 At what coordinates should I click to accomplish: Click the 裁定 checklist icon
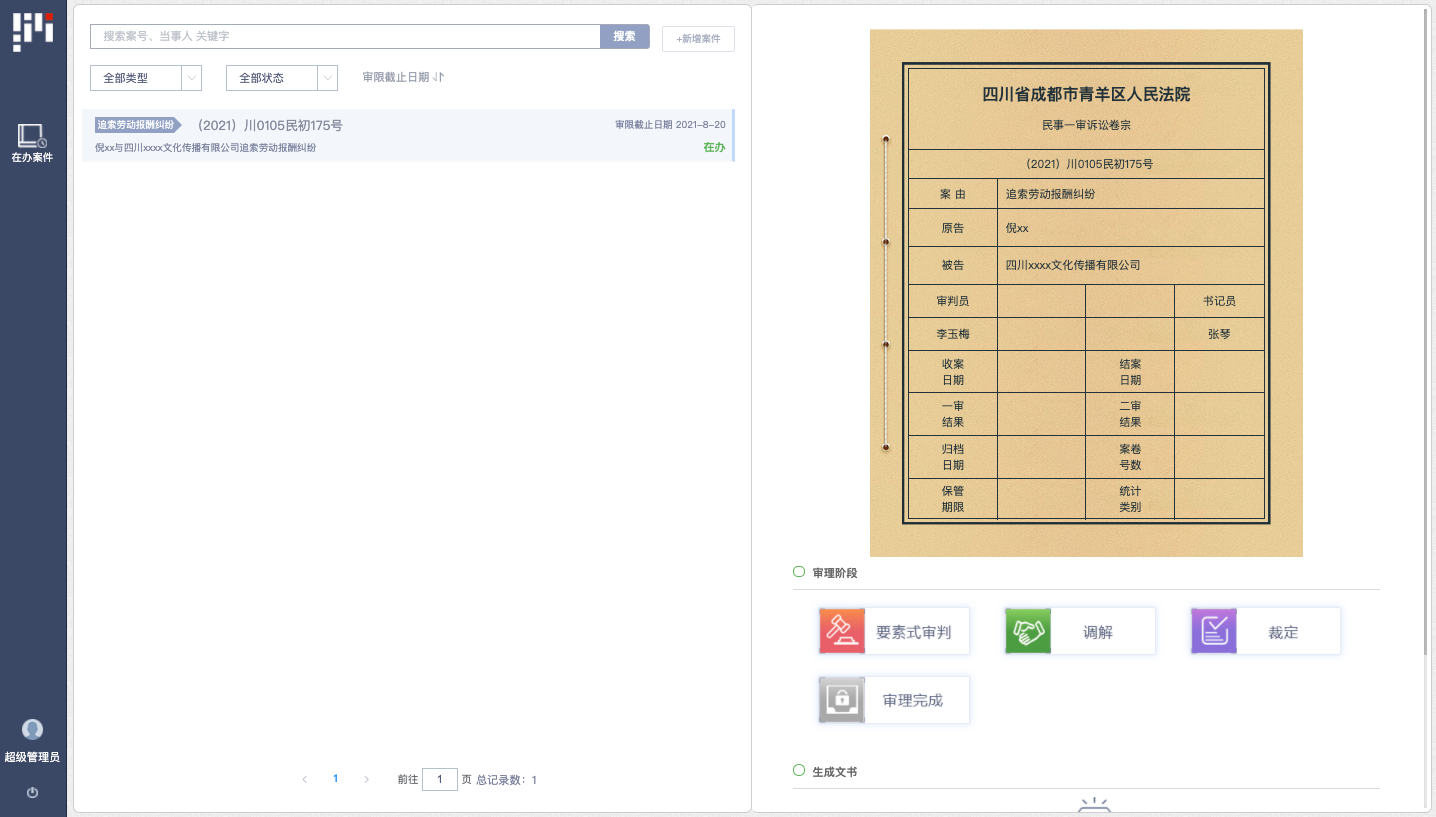point(1214,631)
